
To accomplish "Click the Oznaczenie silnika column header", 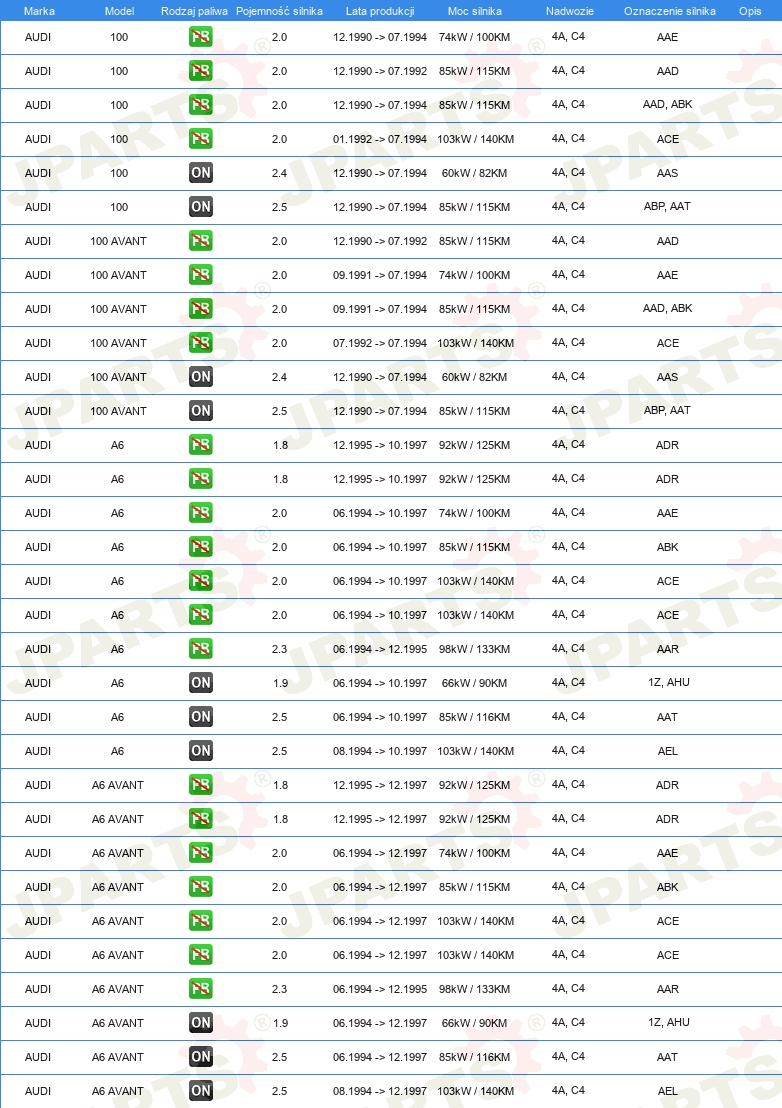I will tap(670, 11).
